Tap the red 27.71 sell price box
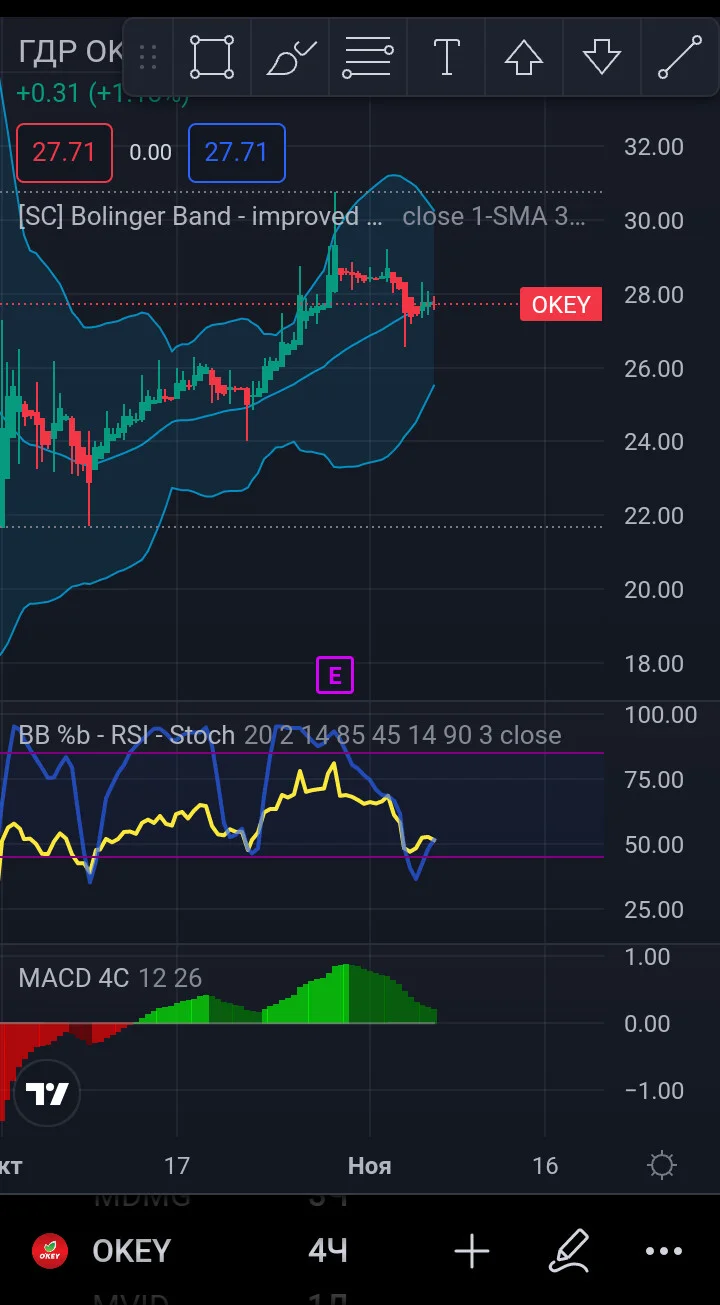The image size is (720, 1305). (63, 153)
